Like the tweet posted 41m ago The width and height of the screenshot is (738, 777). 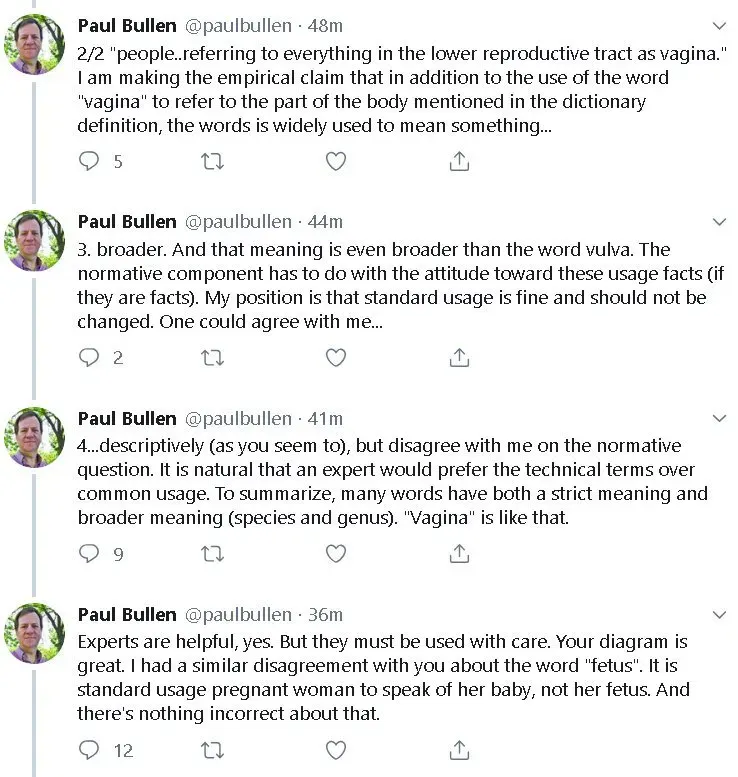336,553
